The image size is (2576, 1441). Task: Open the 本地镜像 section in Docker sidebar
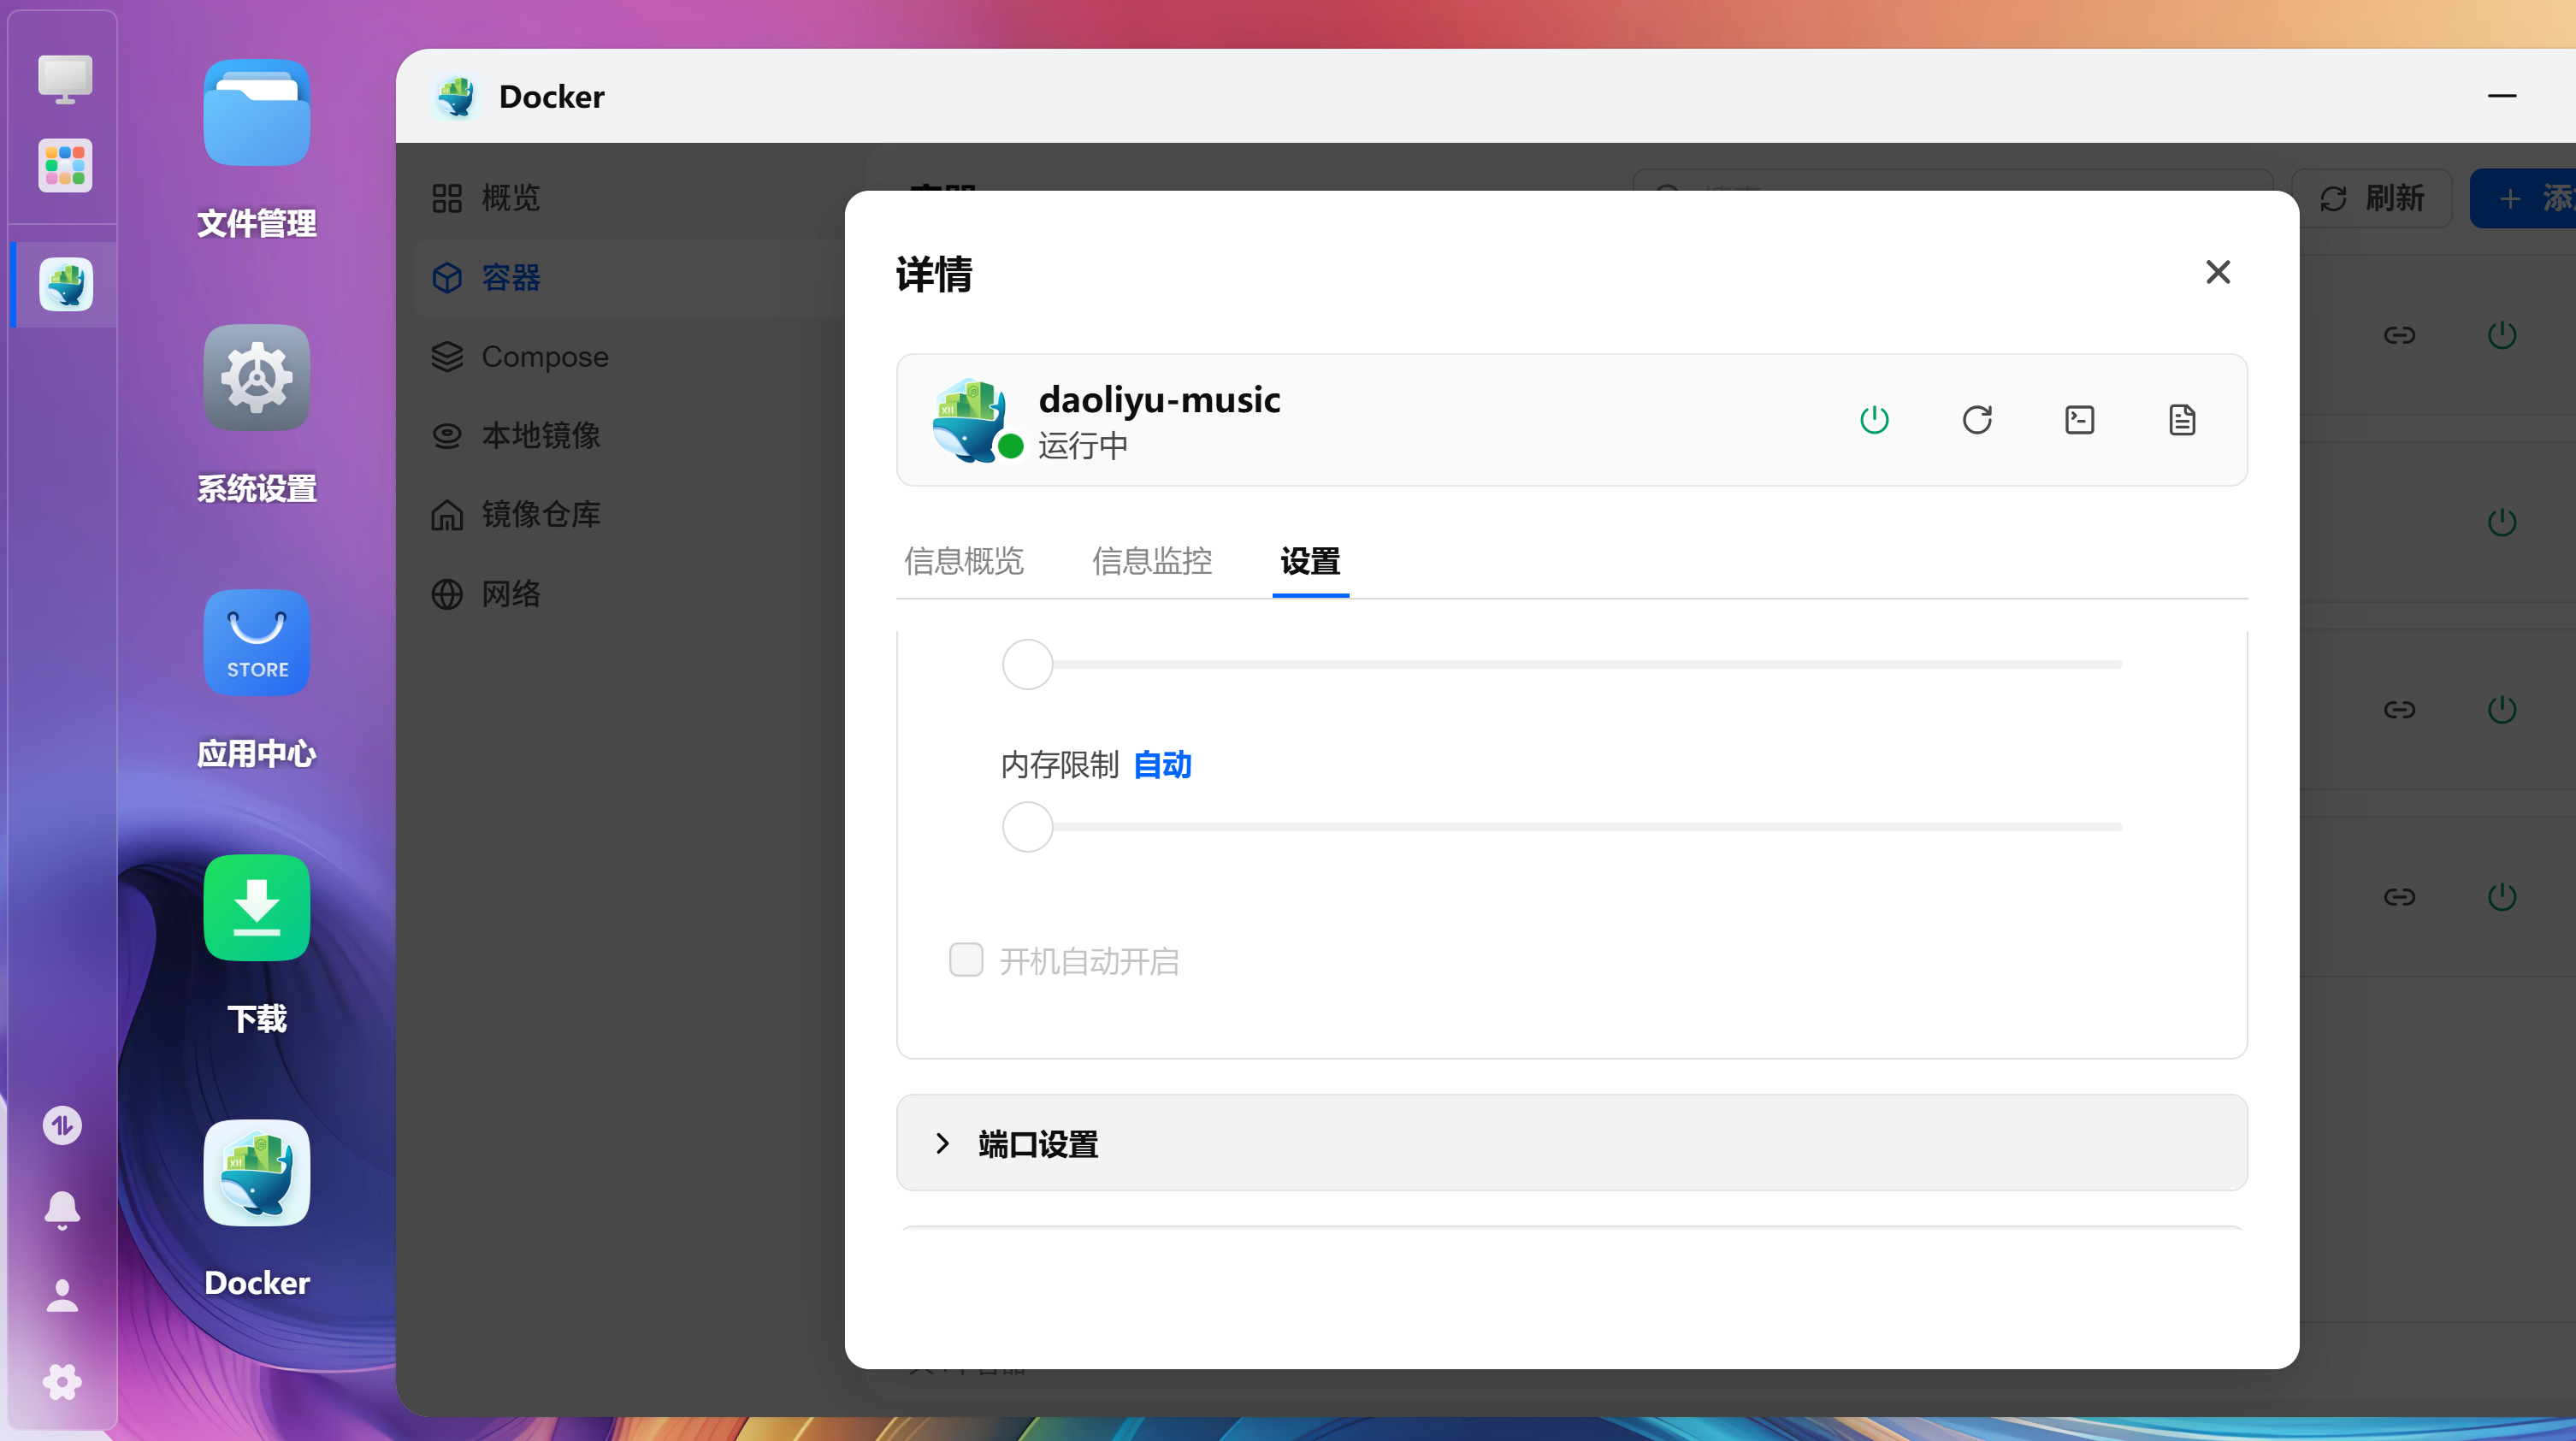point(540,435)
